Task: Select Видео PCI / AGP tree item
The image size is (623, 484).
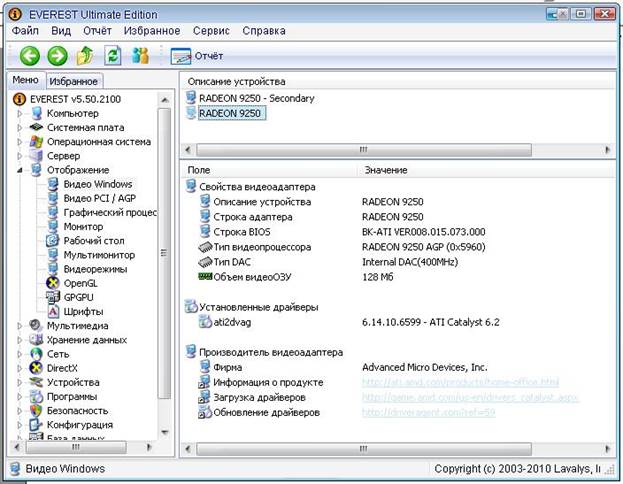Action: [100, 198]
